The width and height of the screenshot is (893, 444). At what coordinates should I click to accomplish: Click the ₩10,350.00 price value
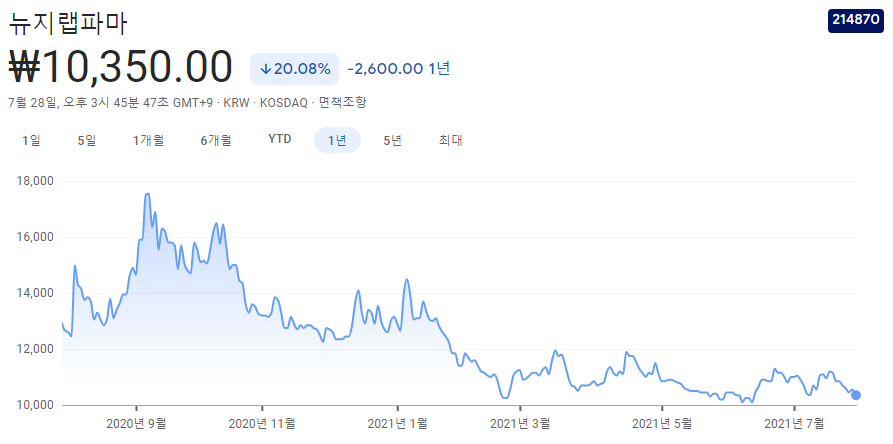tap(121, 67)
